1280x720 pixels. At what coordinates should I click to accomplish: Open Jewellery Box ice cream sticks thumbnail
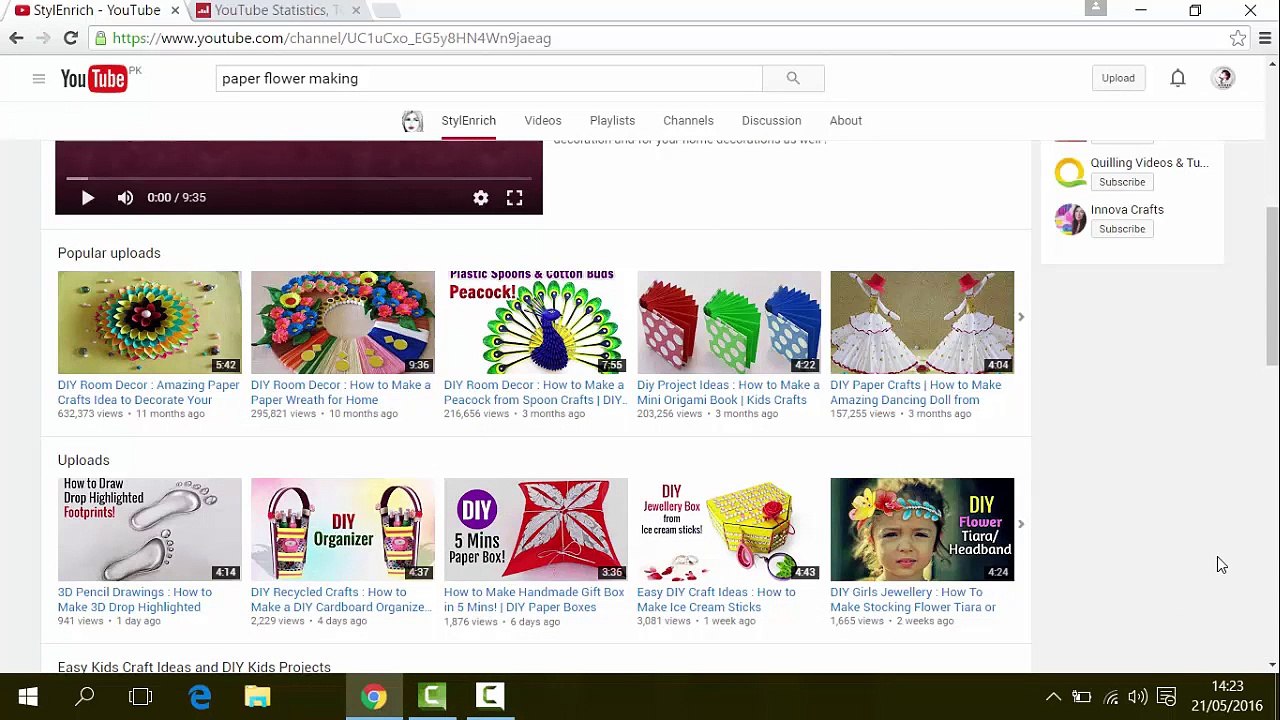pyautogui.click(x=729, y=529)
